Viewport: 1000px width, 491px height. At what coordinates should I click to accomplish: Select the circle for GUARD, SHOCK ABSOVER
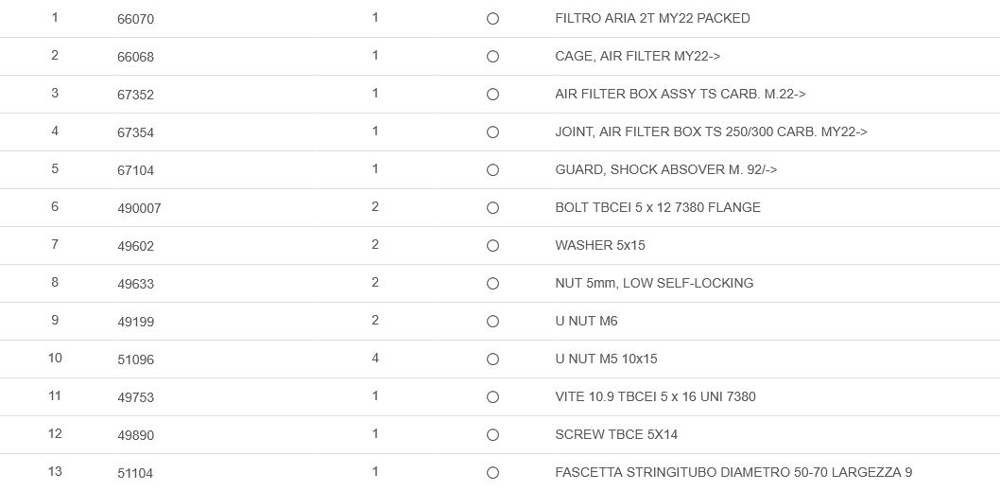click(492, 171)
